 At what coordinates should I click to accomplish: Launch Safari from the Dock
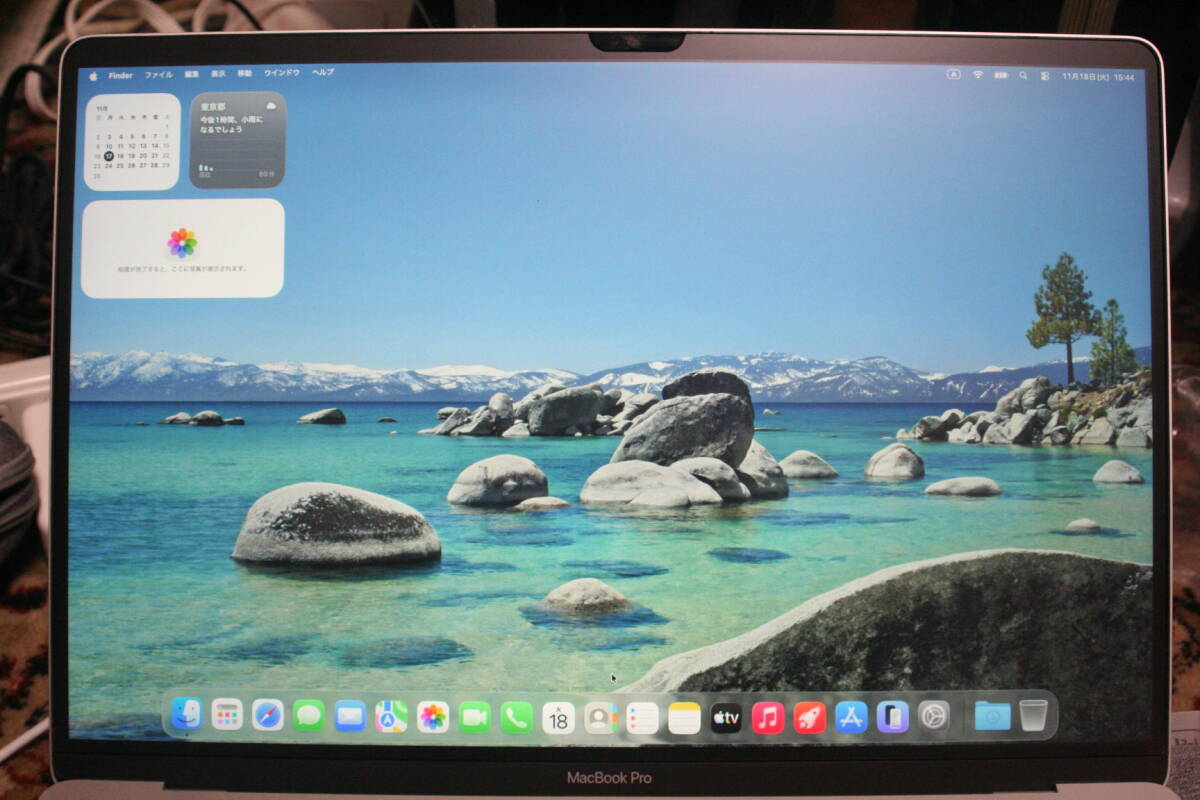coord(268,715)
